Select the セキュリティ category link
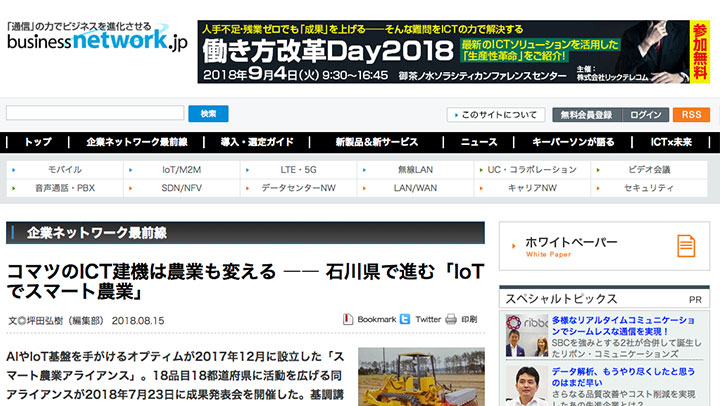The height and width of the screenshot is (406, 720). pos(649,188)
